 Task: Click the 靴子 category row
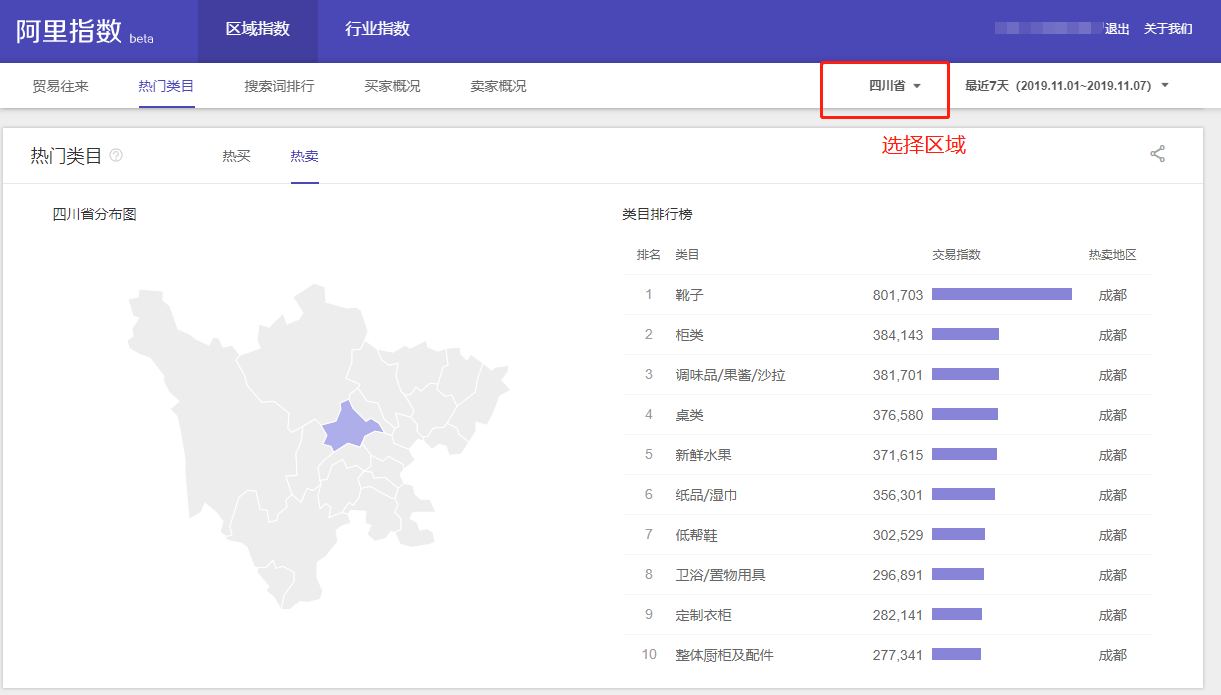887,295
